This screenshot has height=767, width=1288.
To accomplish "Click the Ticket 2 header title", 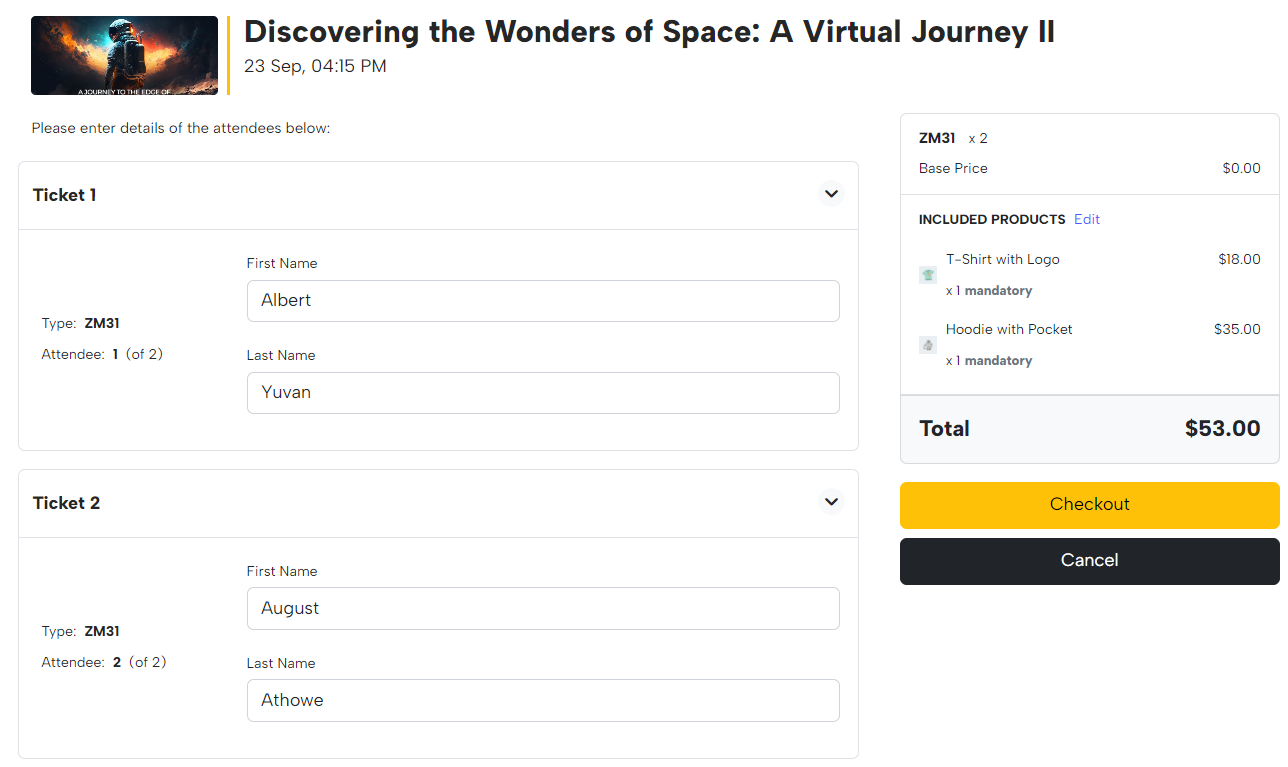I will tap(67, 503).
